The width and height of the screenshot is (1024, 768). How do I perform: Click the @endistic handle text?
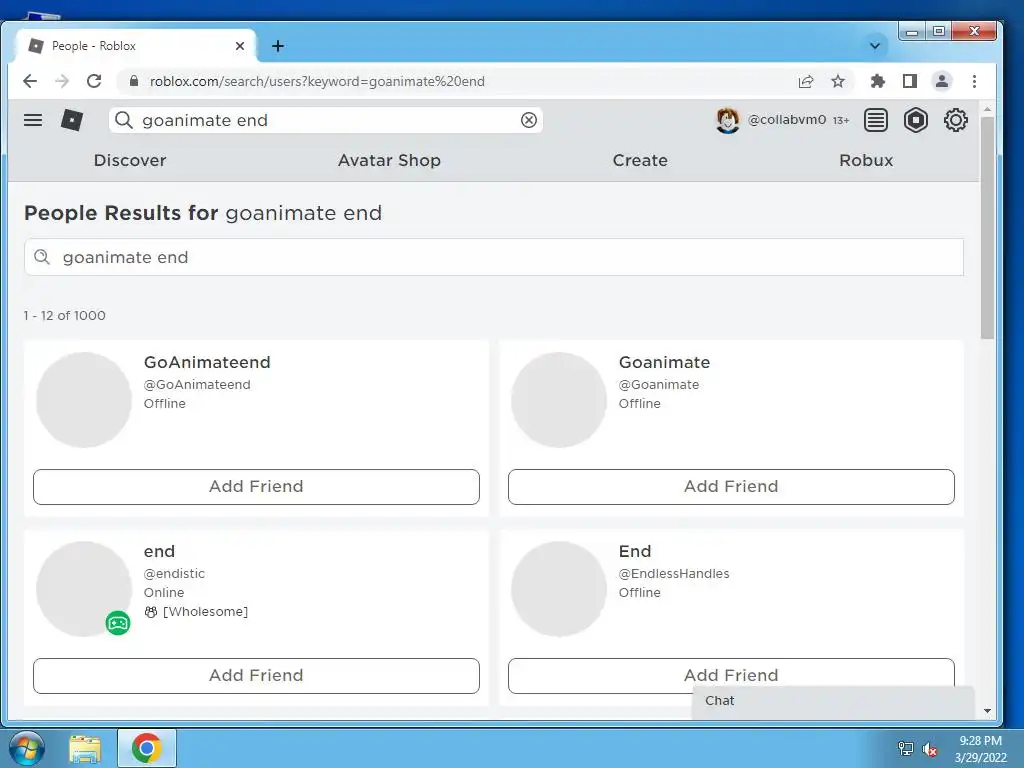[174, 573]
